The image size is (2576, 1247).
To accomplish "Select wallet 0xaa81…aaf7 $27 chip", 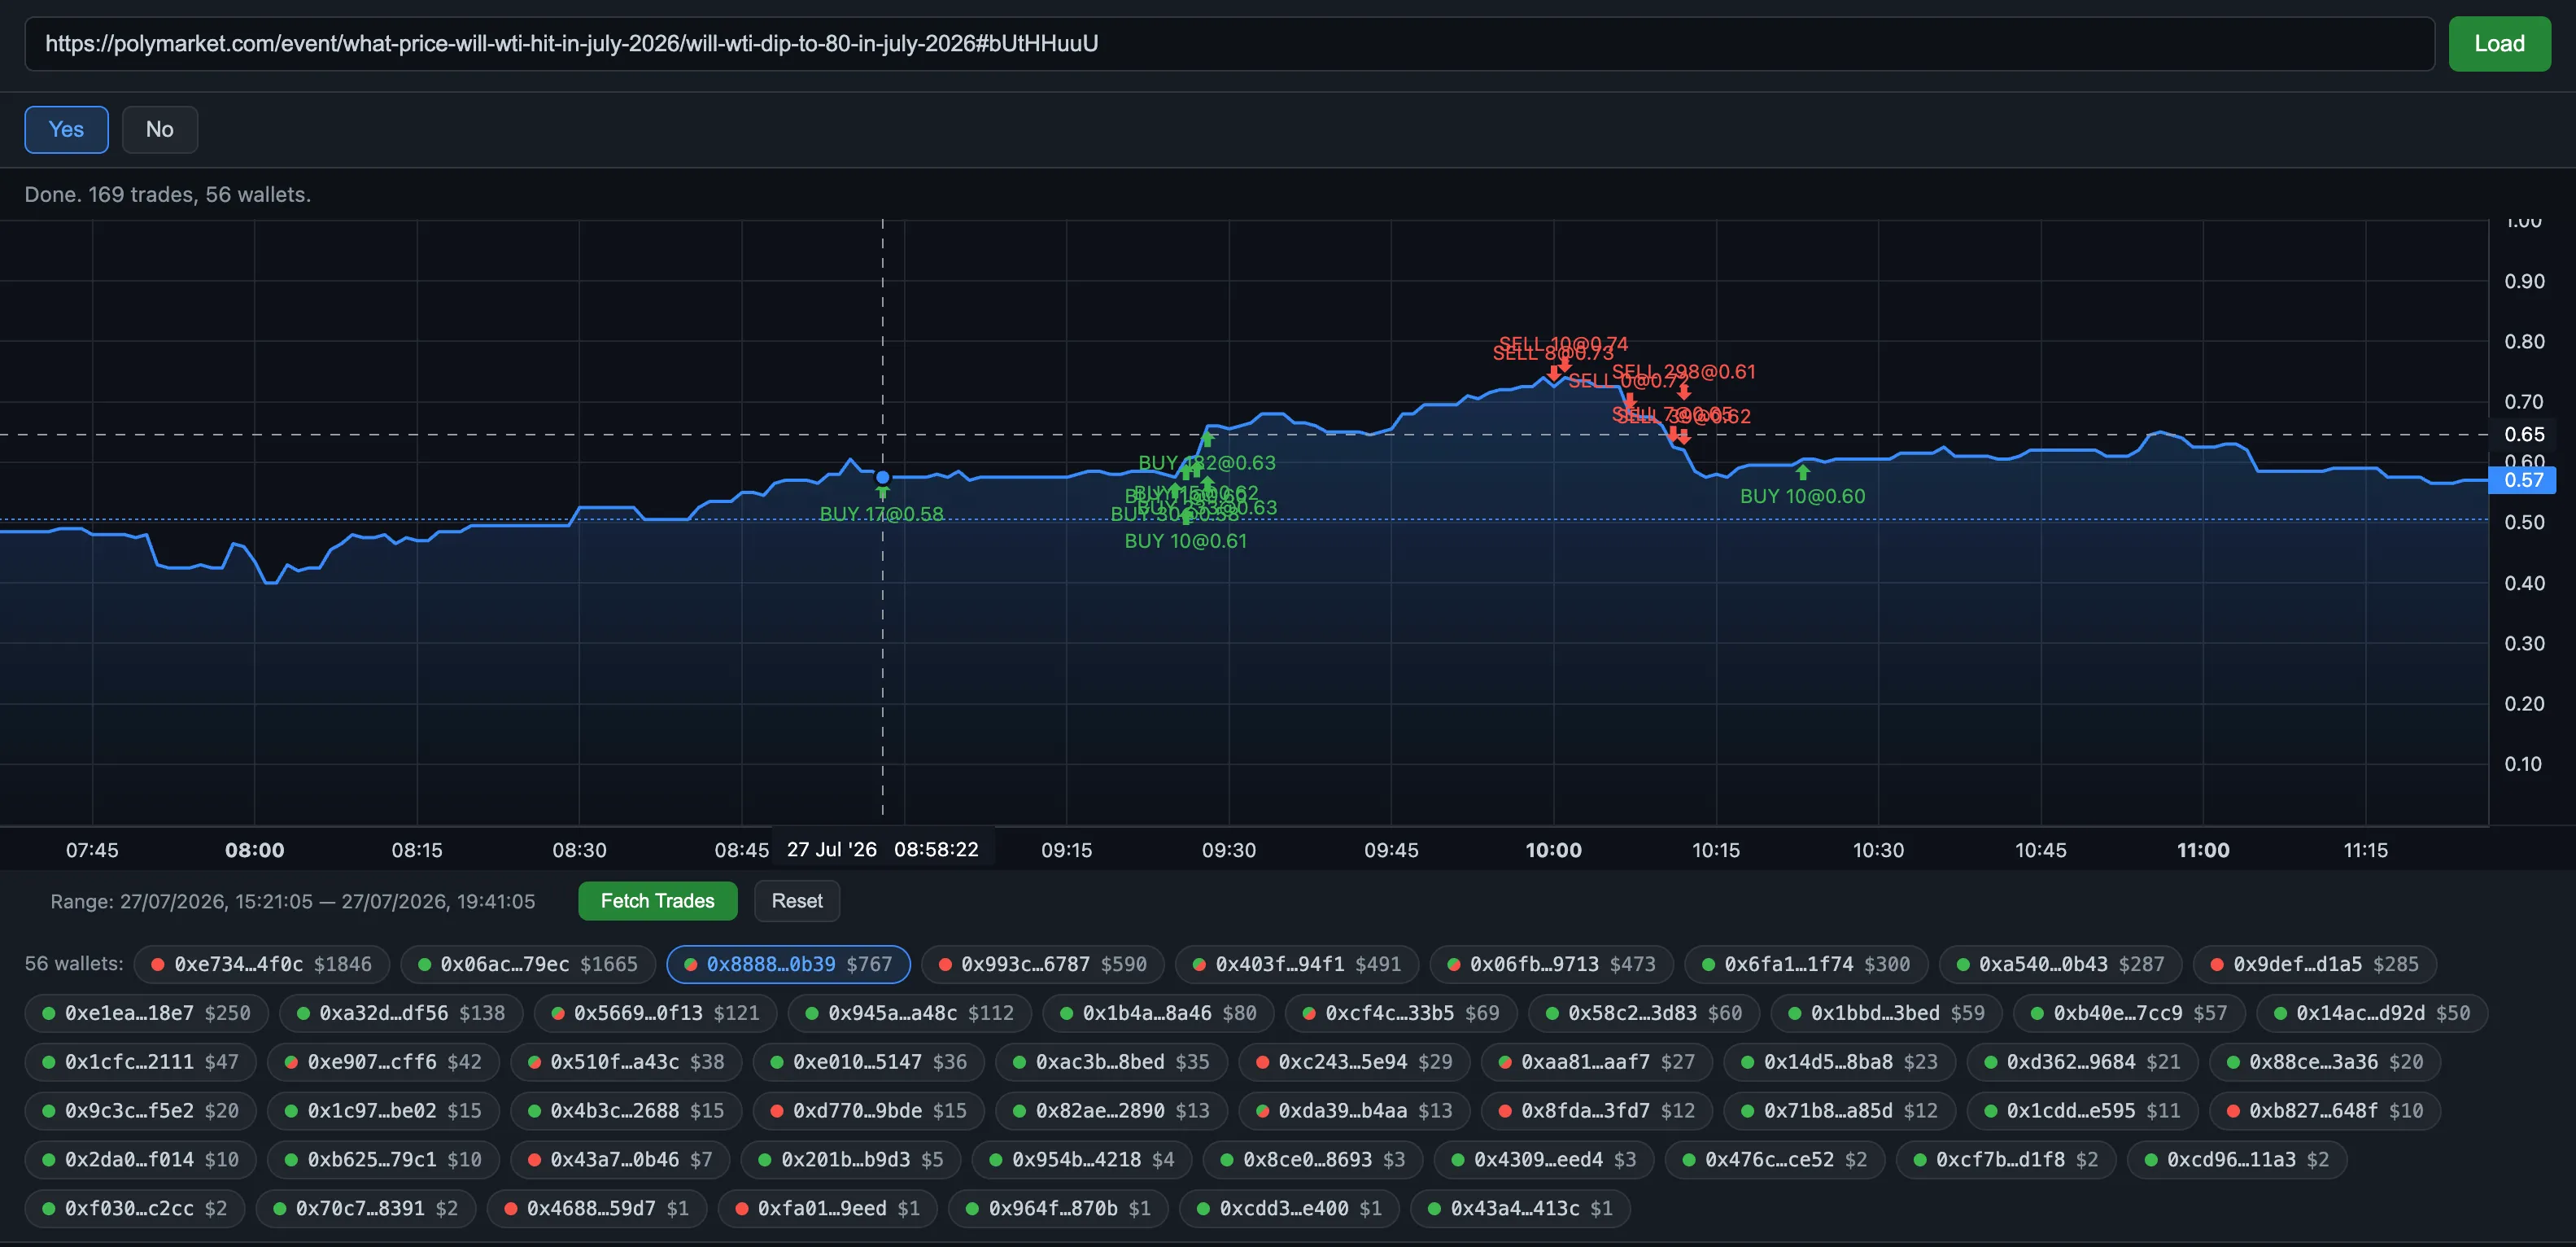I will click(1596, 1062).
